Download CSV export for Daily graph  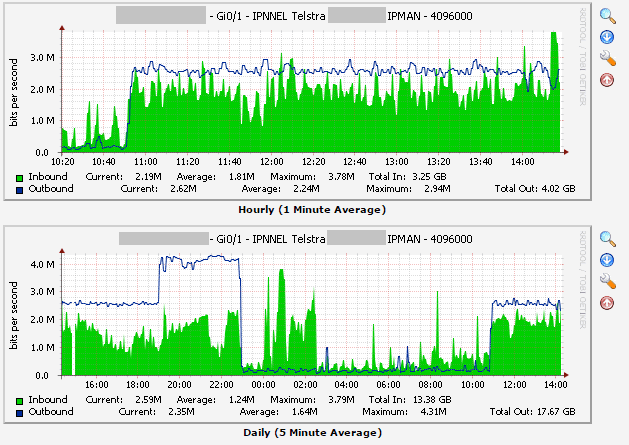pos(607,260)
